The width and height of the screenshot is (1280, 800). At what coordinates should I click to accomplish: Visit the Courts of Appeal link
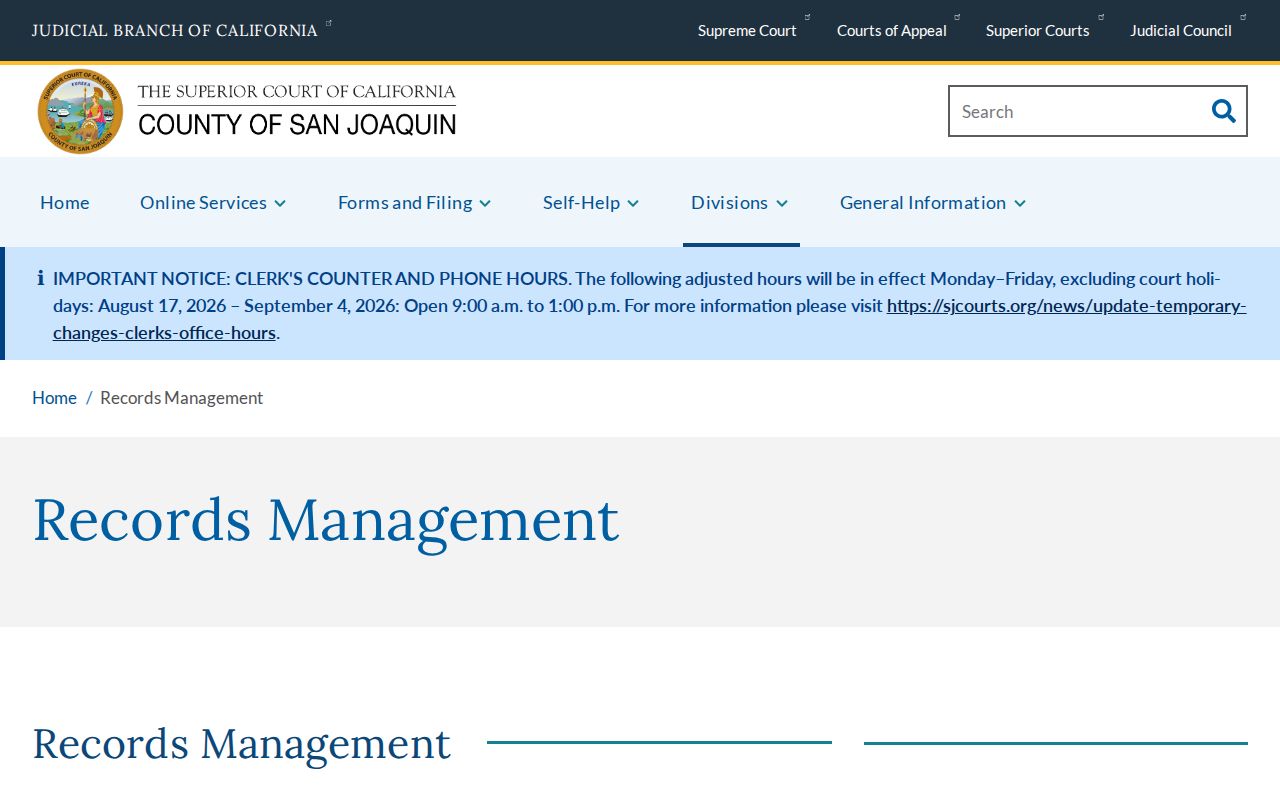[892, 30]
